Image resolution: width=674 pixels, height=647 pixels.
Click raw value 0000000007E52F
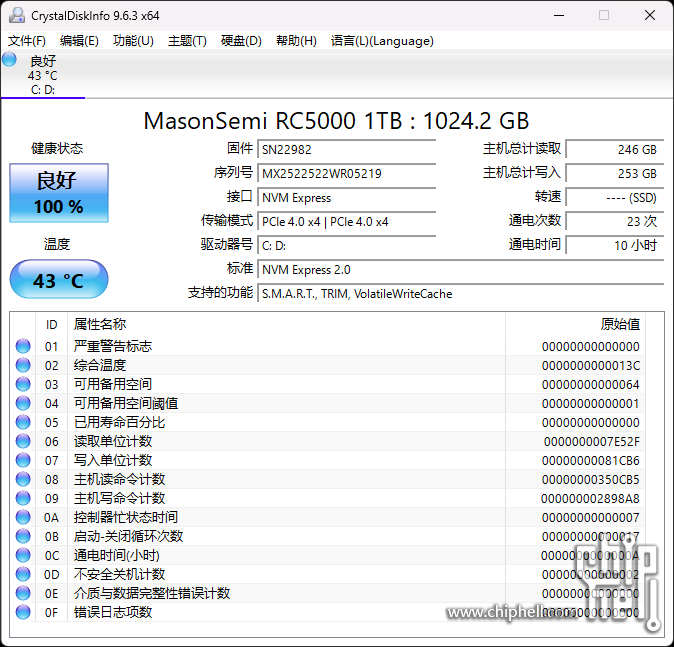(x=592, y=442)
